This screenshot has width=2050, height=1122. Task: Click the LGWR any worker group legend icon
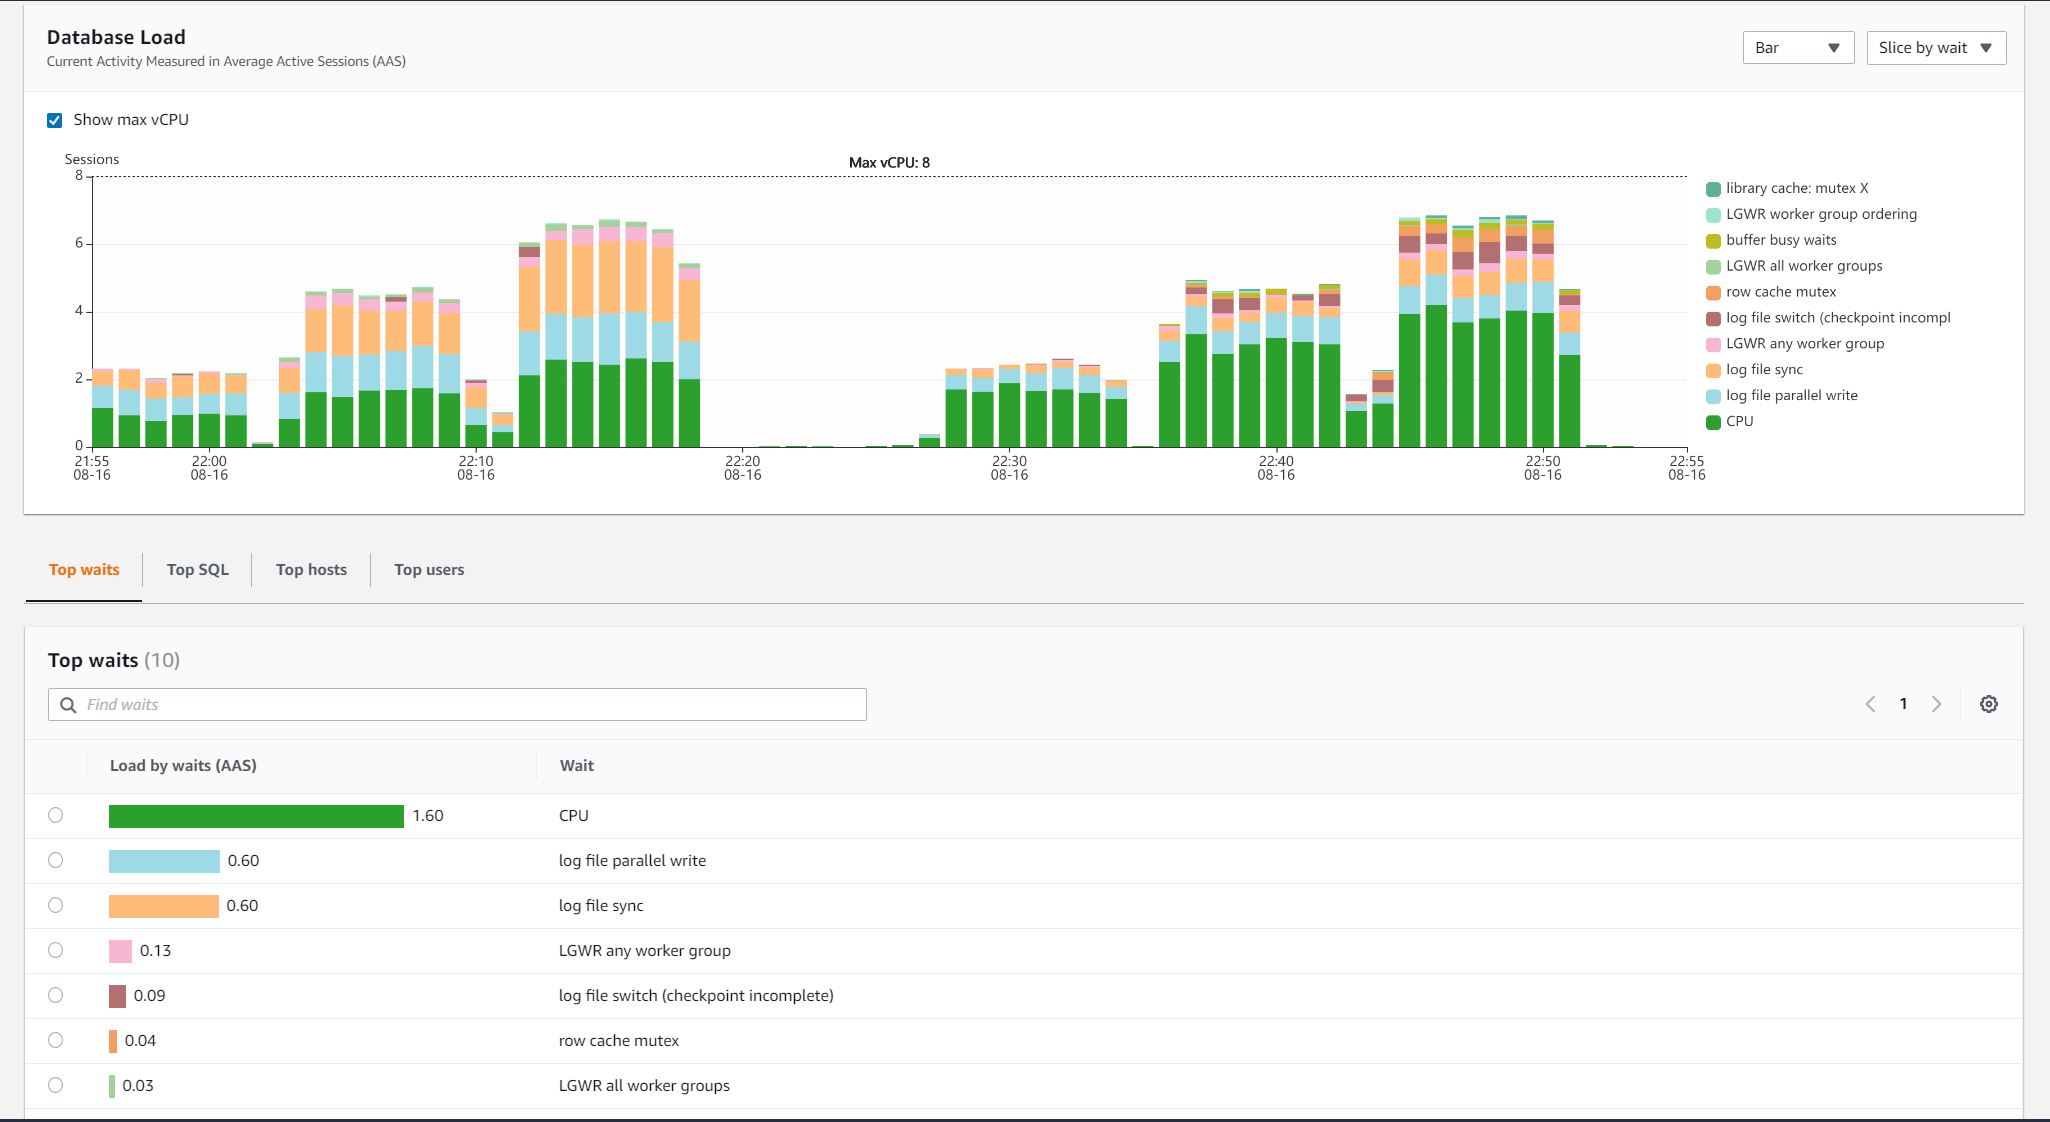1713,344
